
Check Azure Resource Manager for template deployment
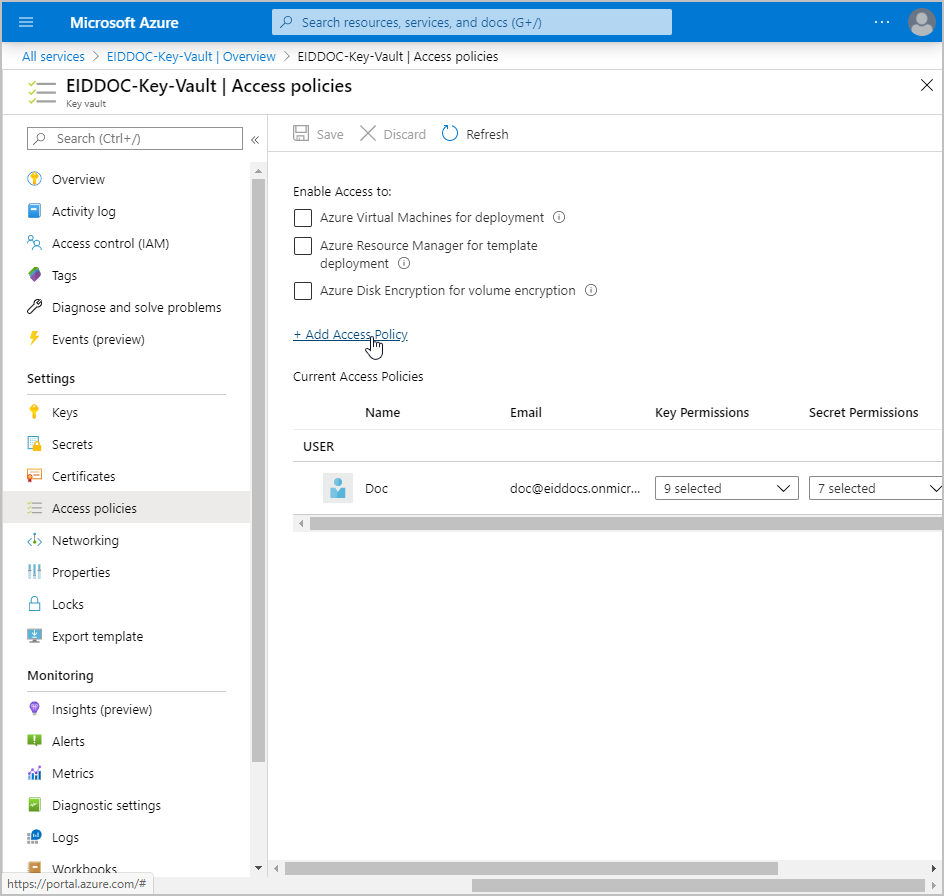click(303, 246)
